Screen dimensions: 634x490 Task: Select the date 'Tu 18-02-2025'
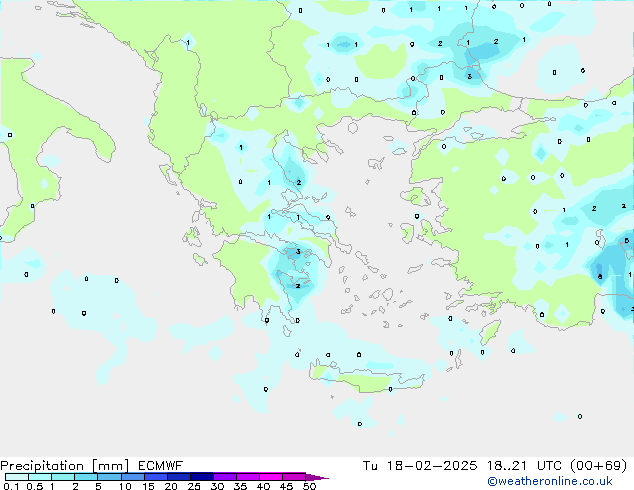coord(420,466)
